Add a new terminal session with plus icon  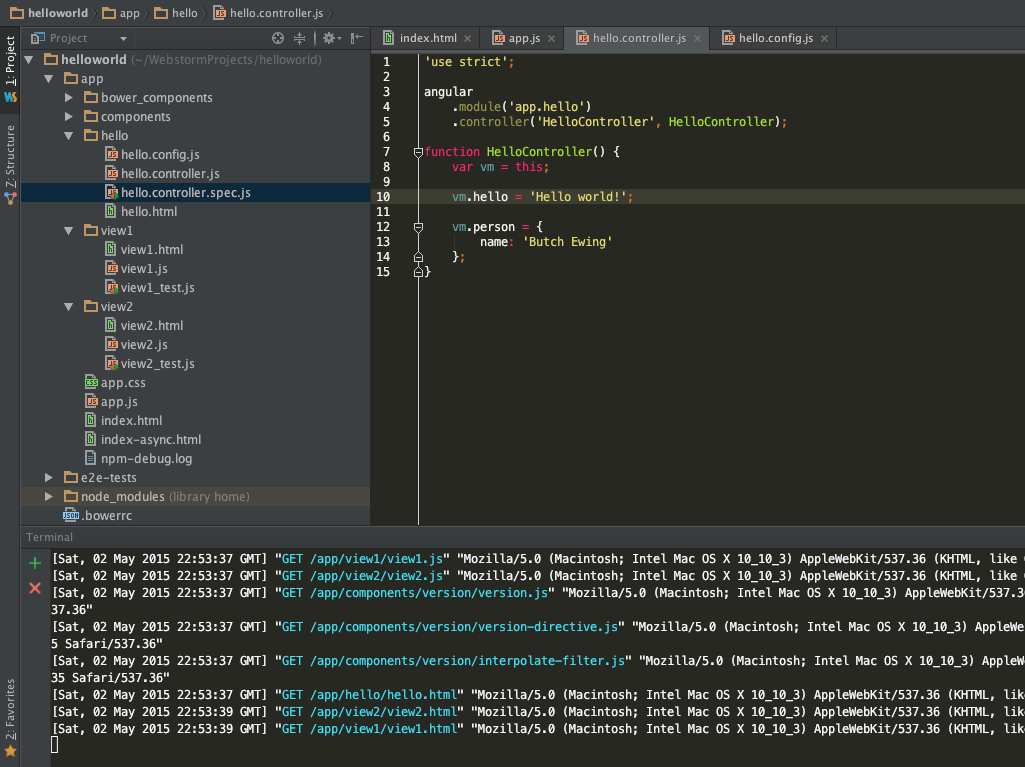click(x=35, y=563)
